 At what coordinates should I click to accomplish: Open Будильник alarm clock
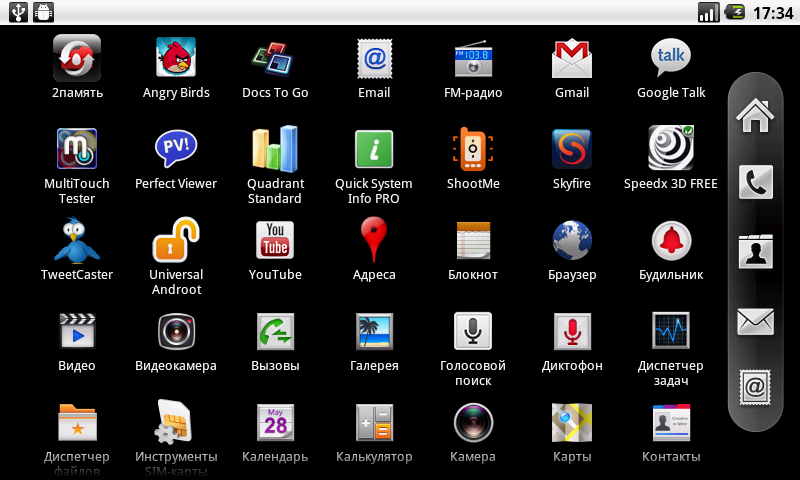(671, 240)
